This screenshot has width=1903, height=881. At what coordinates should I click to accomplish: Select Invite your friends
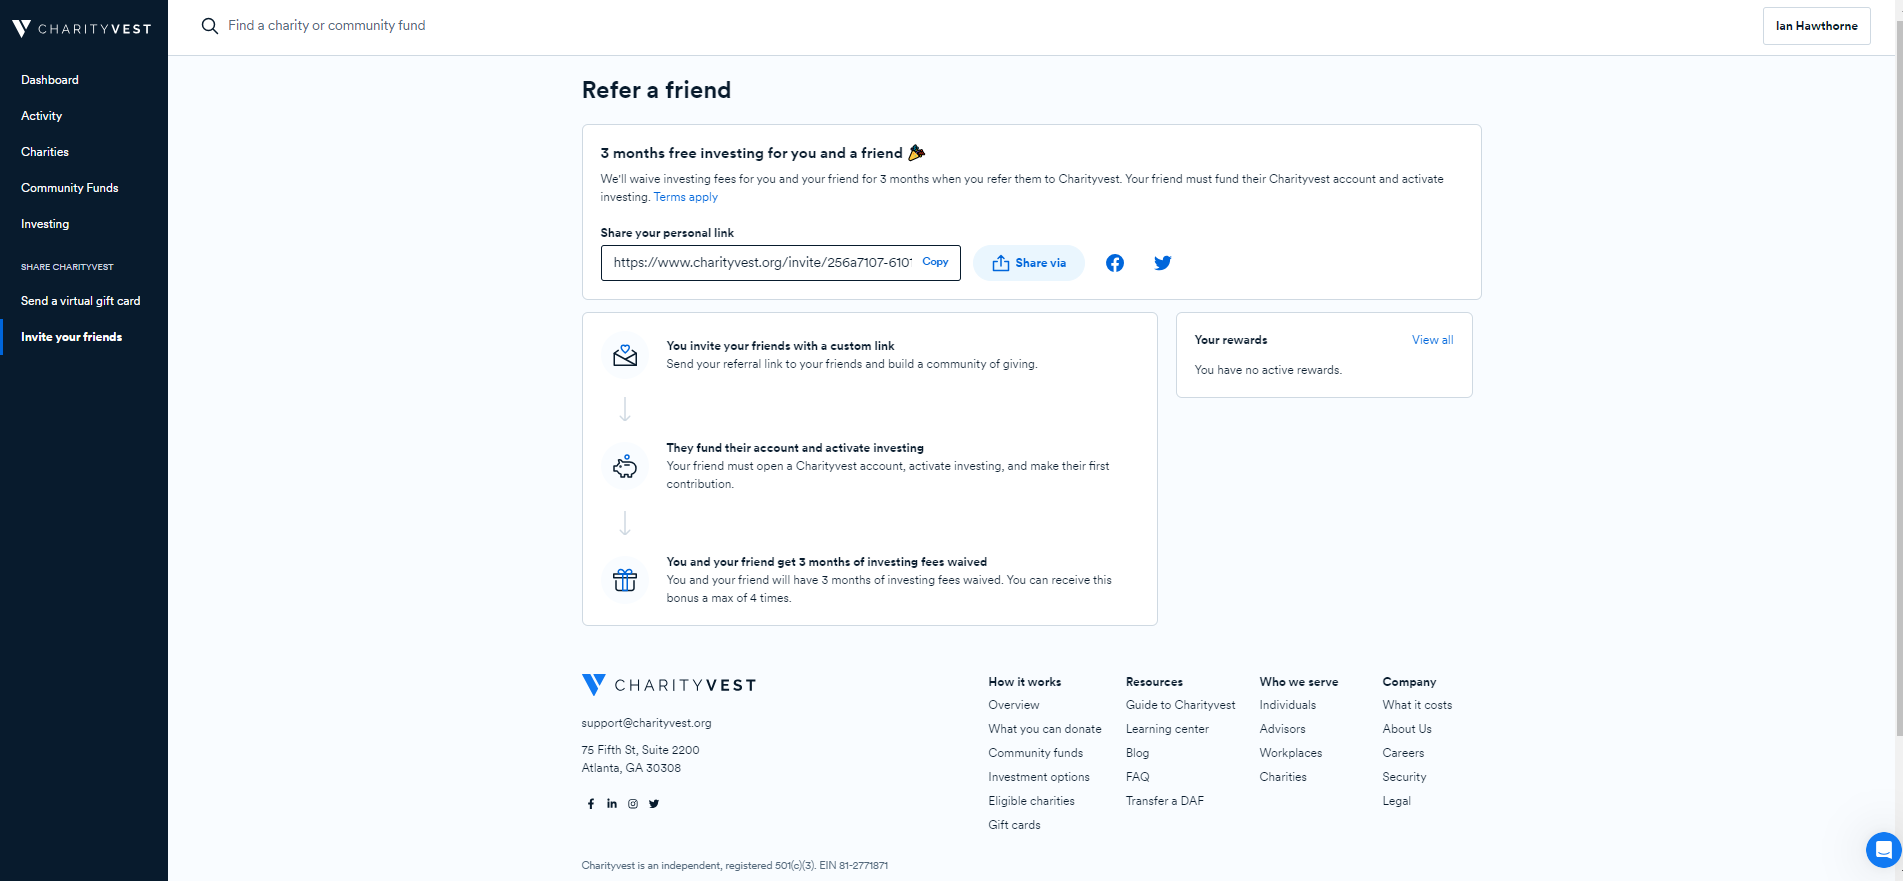click(x=72, y=337)
